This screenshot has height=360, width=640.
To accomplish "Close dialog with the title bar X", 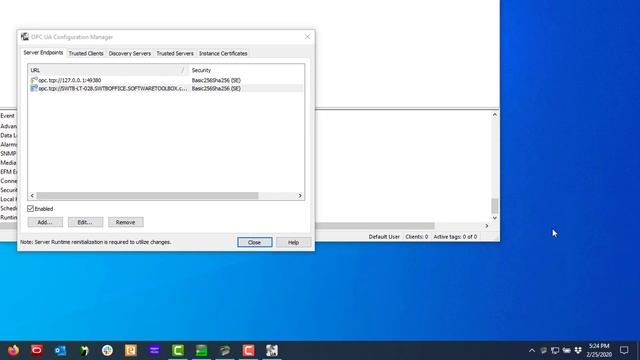I will [x=307, y=37].
